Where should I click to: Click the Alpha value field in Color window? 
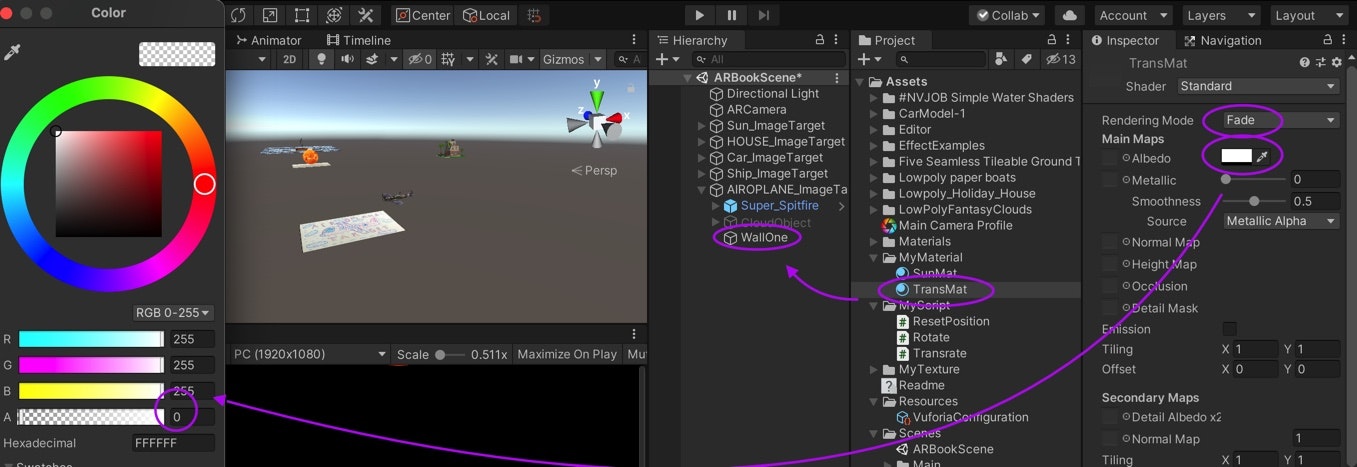coord(192,416)
